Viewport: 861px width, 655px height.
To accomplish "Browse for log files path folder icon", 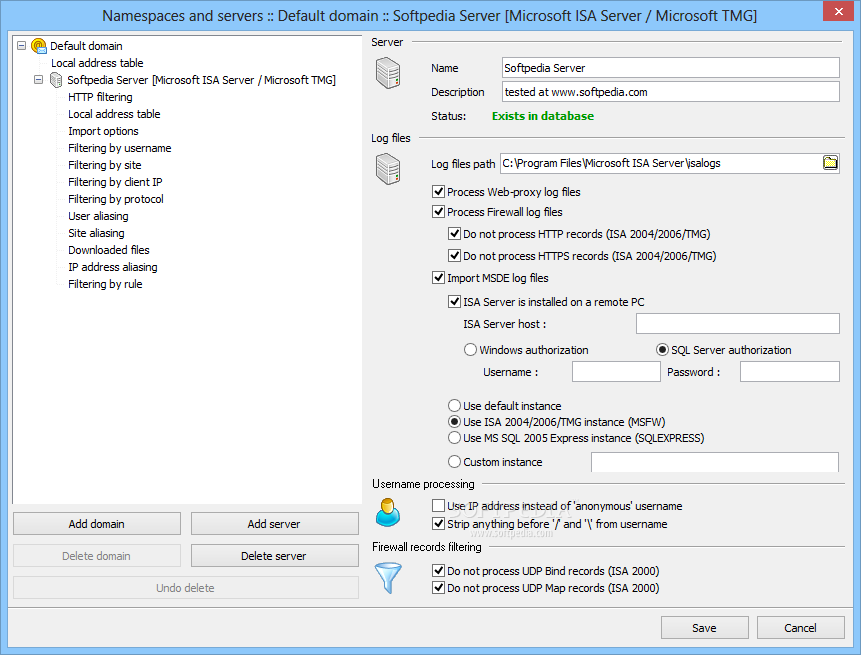I will 830,163.
